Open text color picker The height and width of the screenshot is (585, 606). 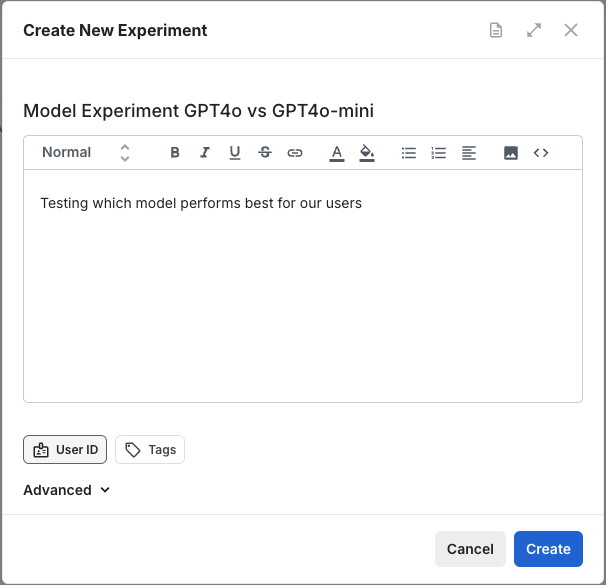(337, 153)
